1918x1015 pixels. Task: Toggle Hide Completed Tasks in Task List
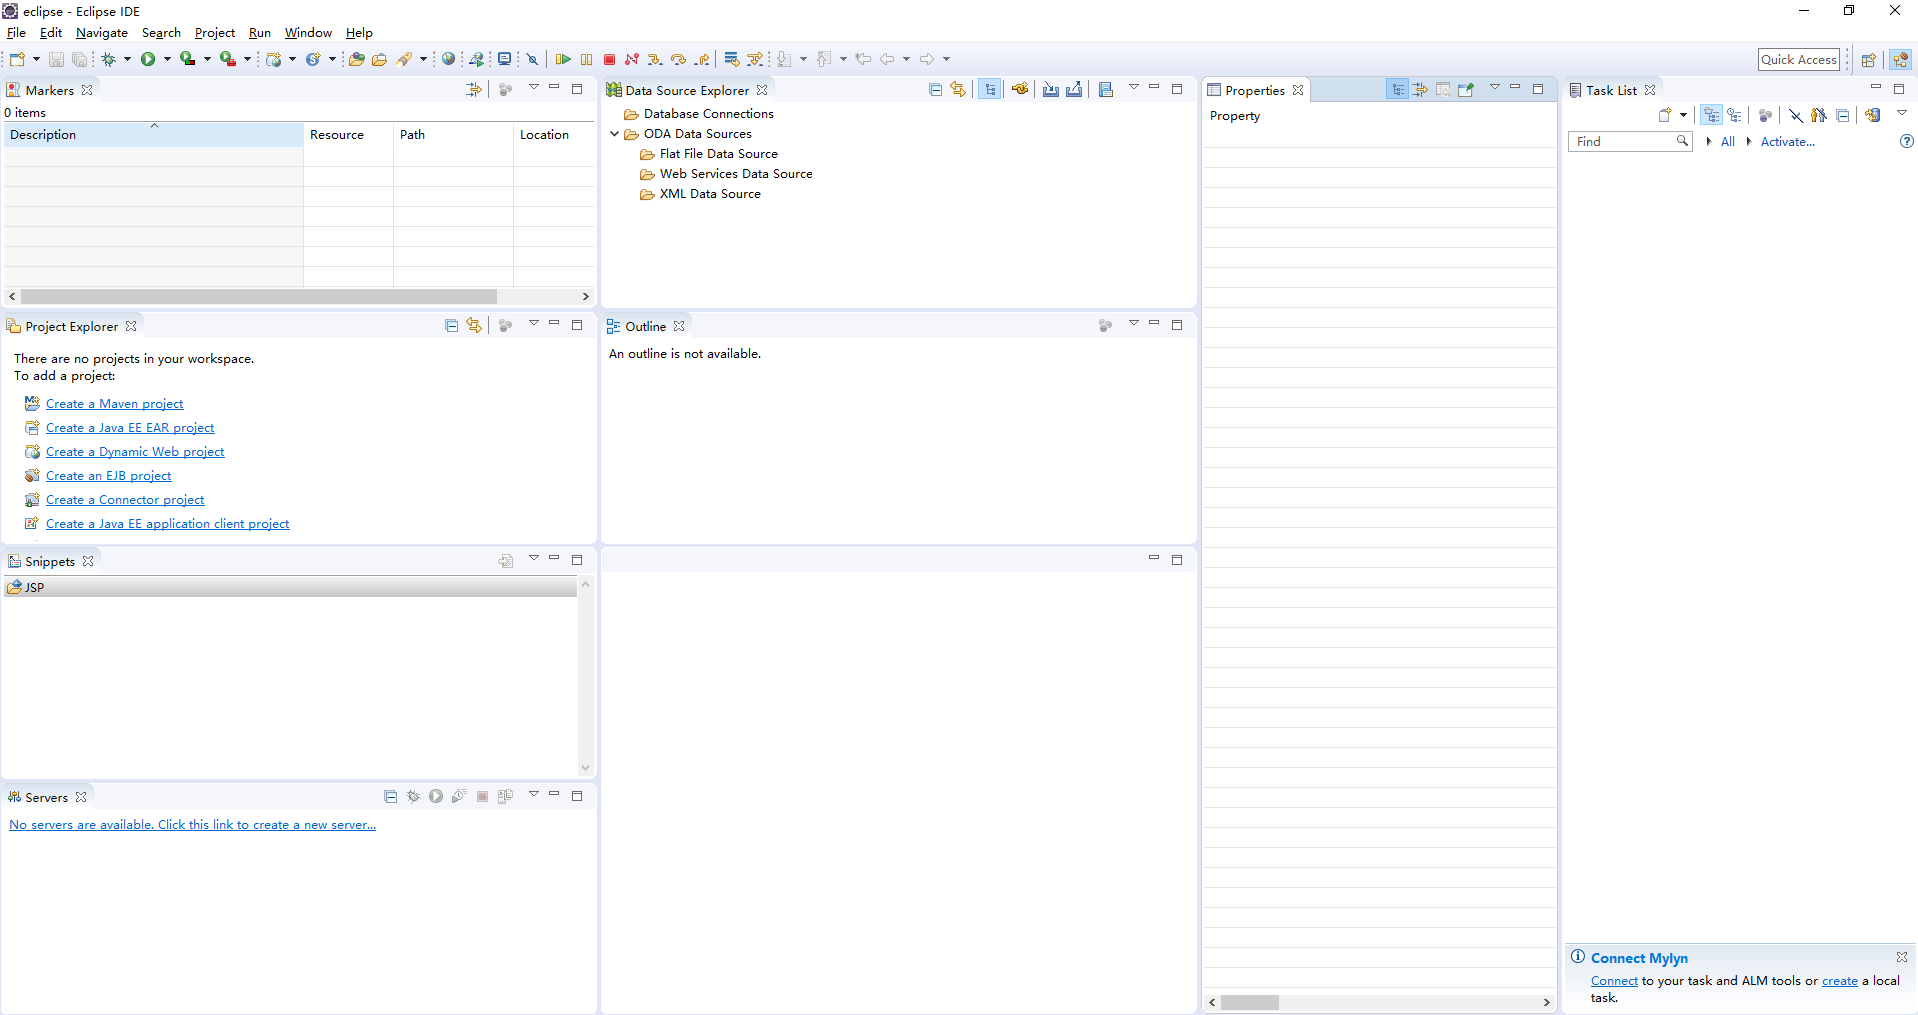point(1796,115)
